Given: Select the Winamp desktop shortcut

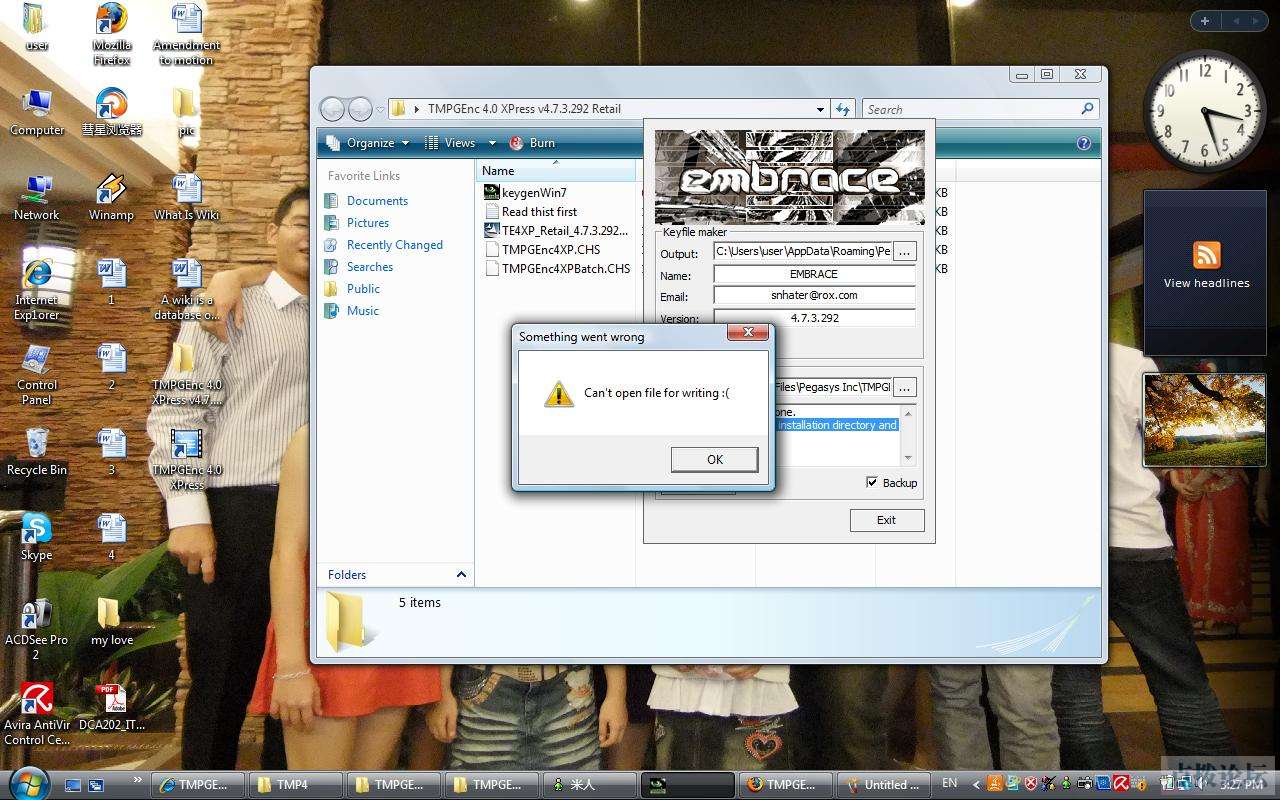Looking at the screenshot, I should (x=111, y=197).
